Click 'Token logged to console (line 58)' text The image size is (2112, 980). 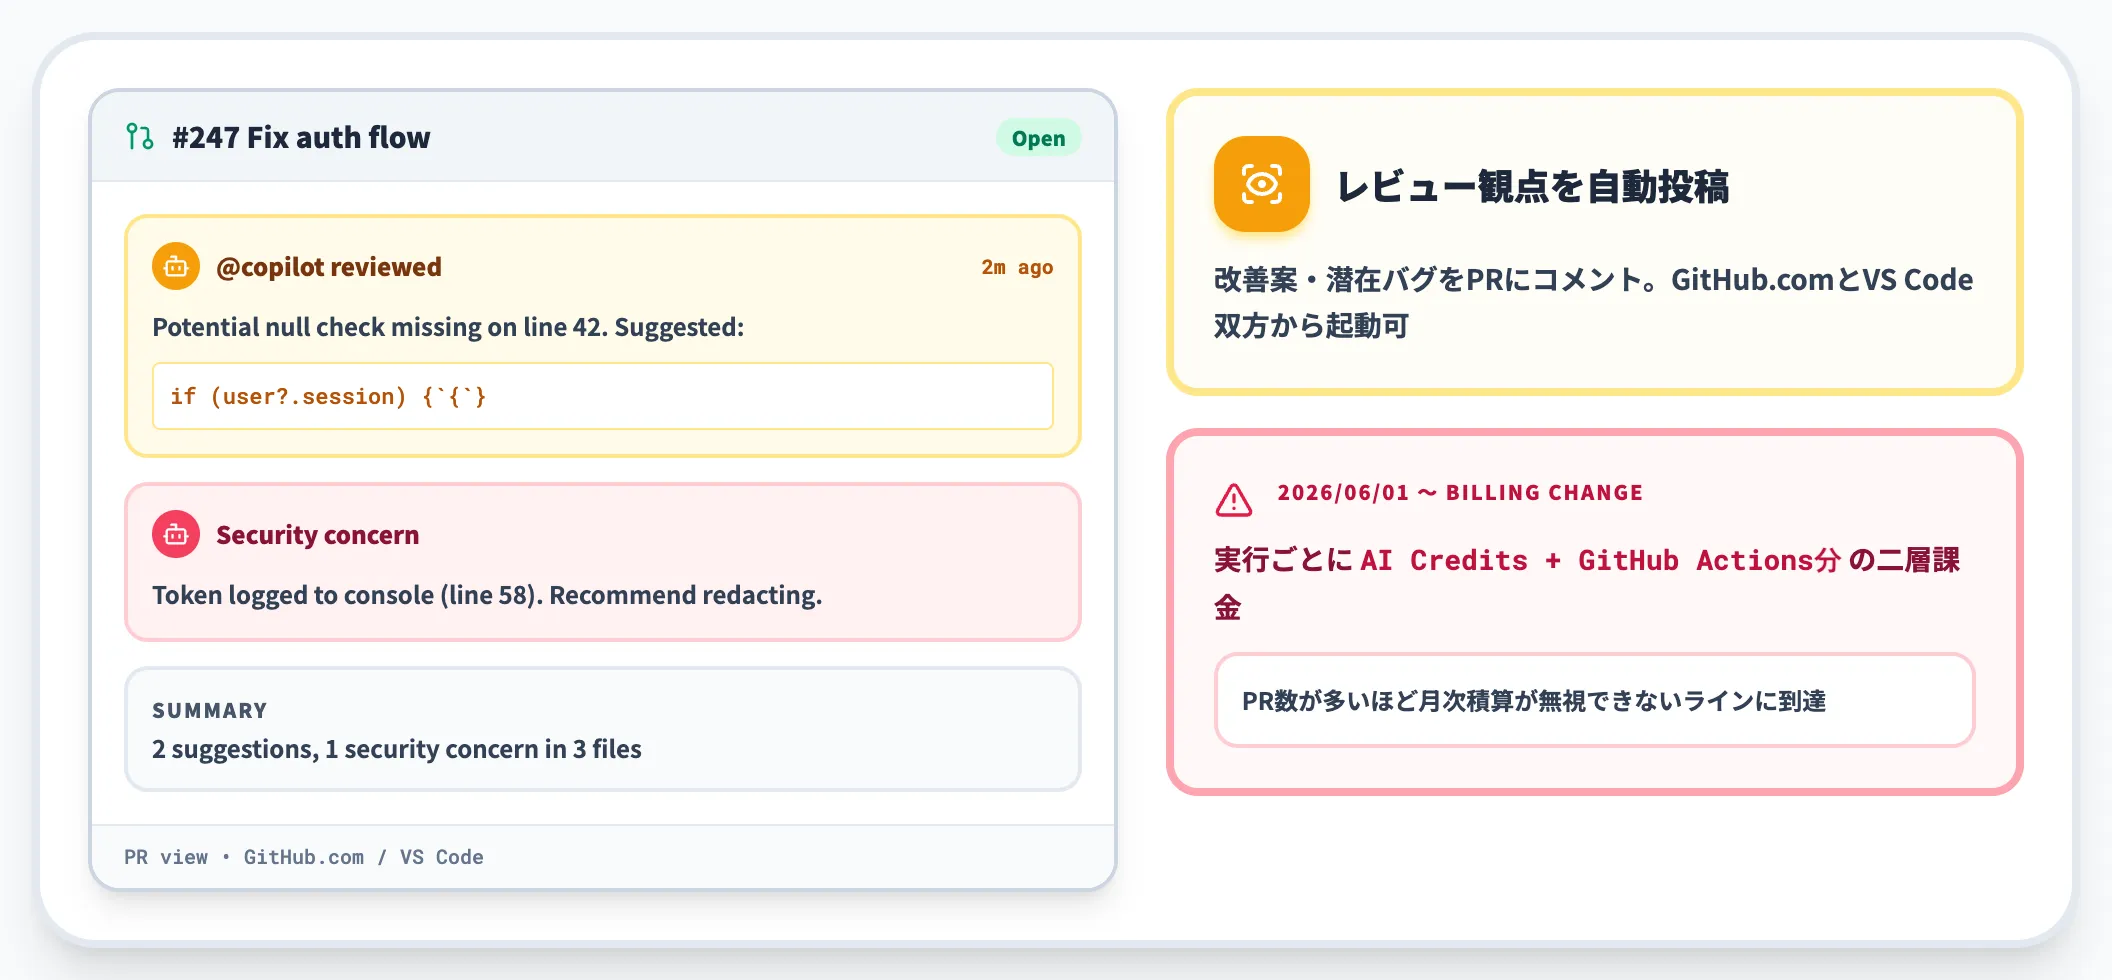[347, 595]
